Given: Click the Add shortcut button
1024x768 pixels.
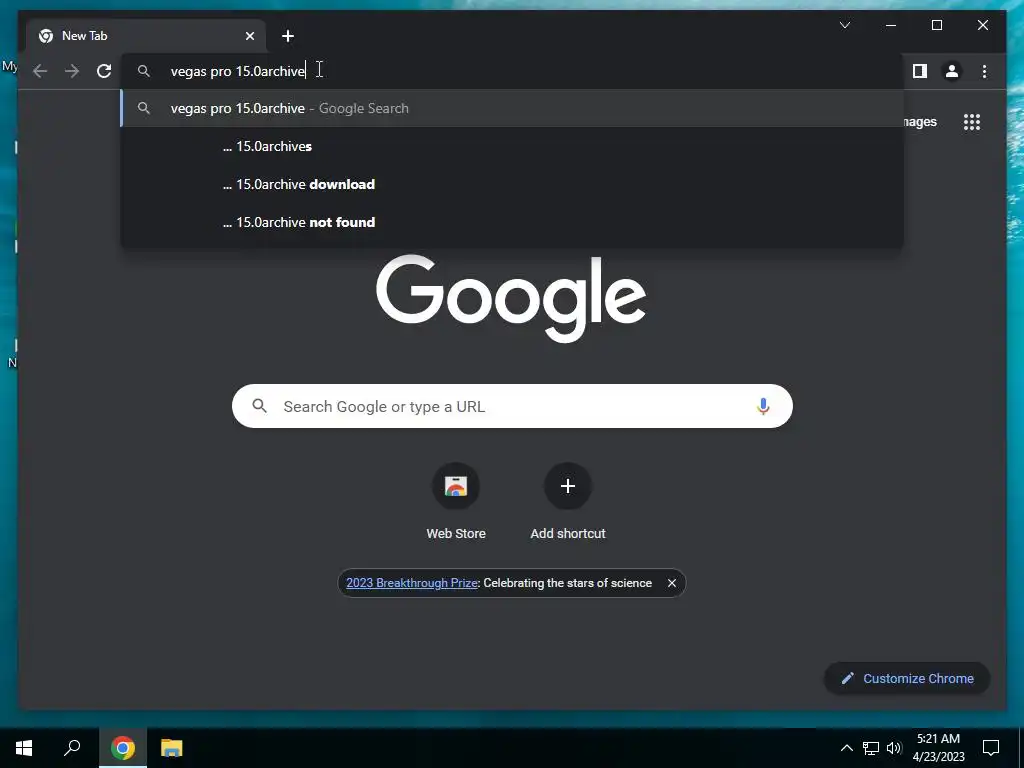Looking at the screenshot, I should coord(568,503).
